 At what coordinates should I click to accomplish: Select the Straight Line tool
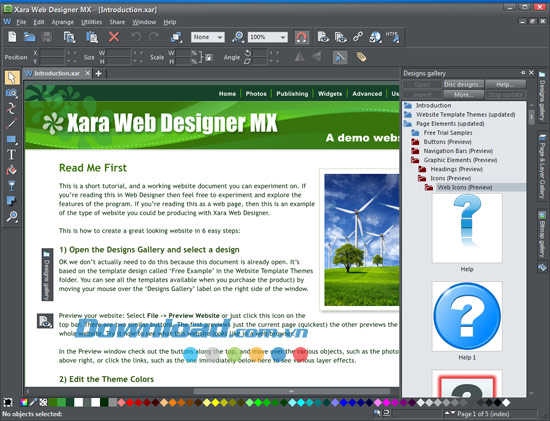pyautogui.click(x=12, y=123)
